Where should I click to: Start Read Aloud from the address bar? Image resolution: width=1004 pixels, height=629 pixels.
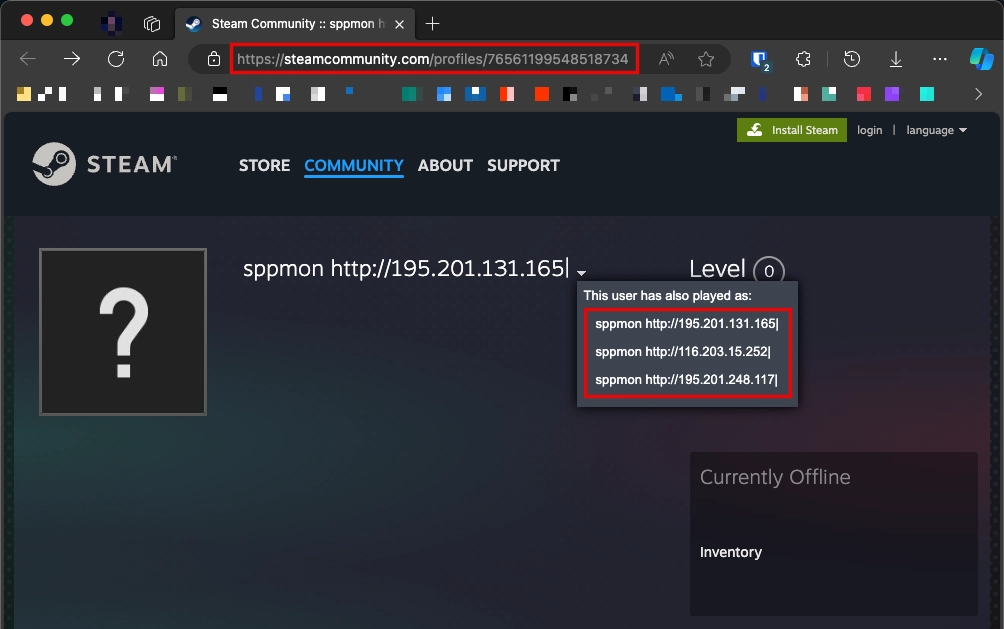pyautogui.click(x=665, y=59)
